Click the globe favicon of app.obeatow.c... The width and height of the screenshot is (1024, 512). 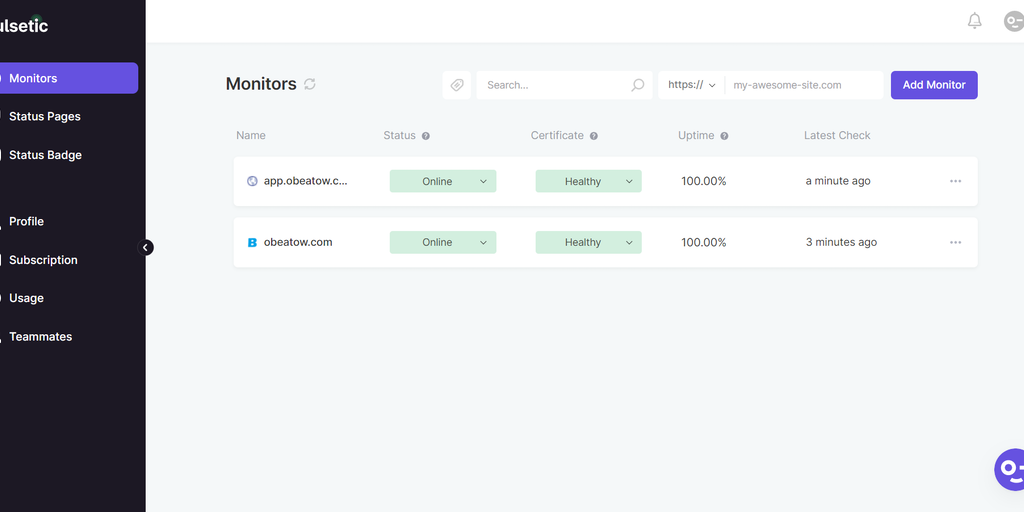coord(252,181)
